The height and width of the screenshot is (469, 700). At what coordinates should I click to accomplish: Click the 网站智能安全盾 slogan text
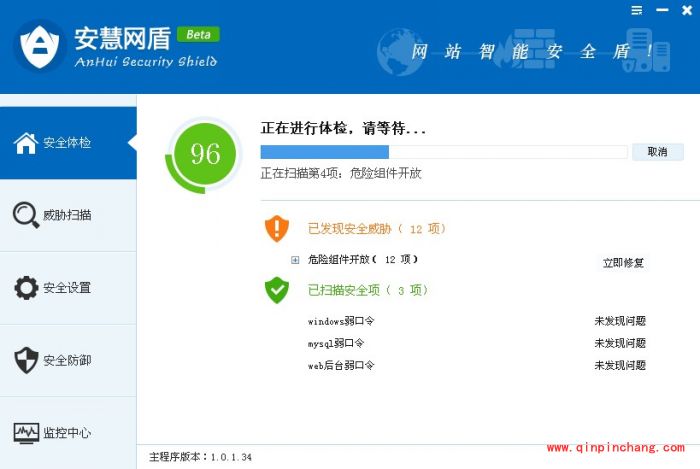tap(531, 51)
